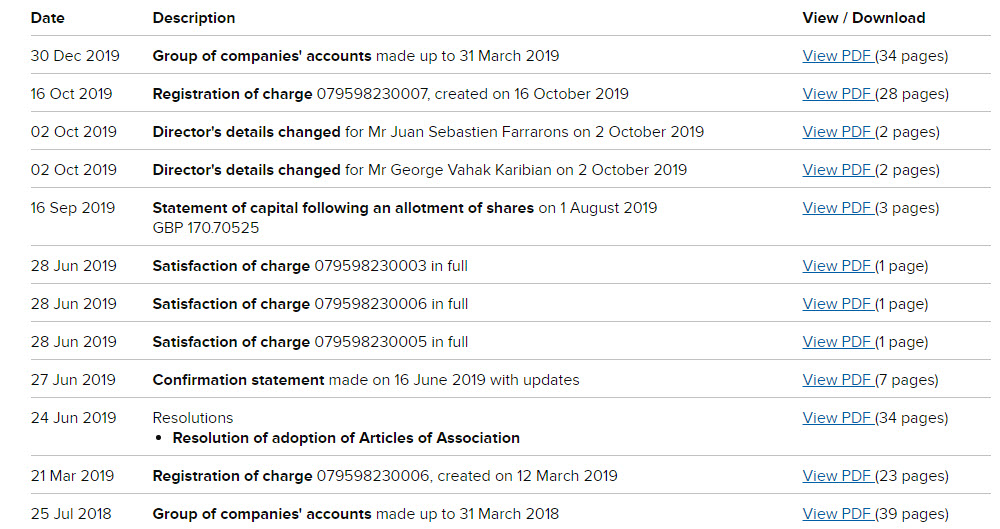View PDF for Juan Sebastien Farrarons director change

837,131
